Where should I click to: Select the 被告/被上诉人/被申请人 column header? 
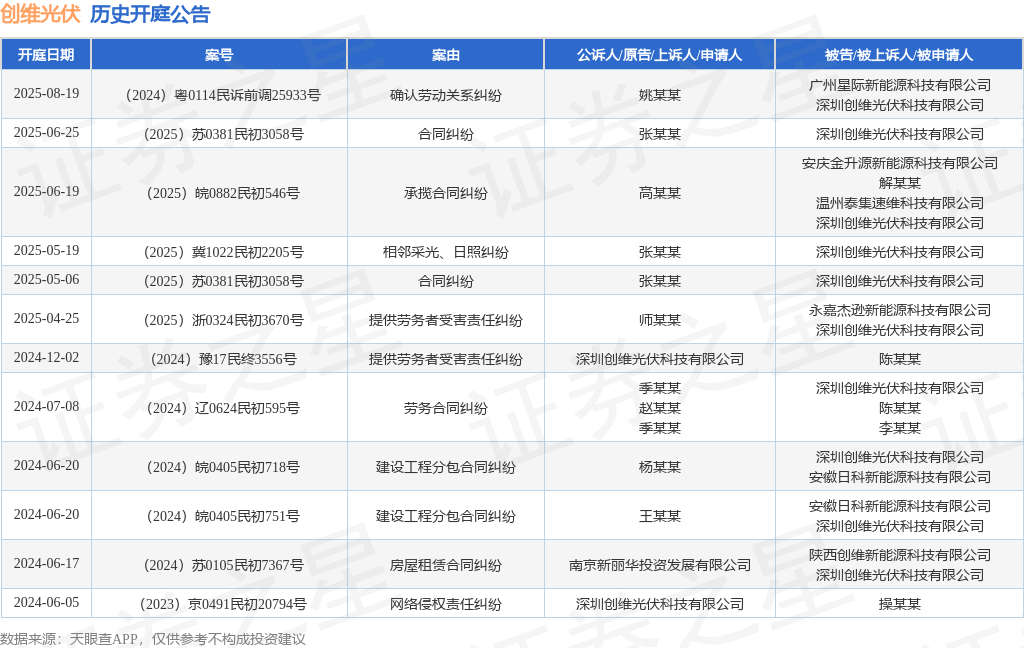click(899, 55)
